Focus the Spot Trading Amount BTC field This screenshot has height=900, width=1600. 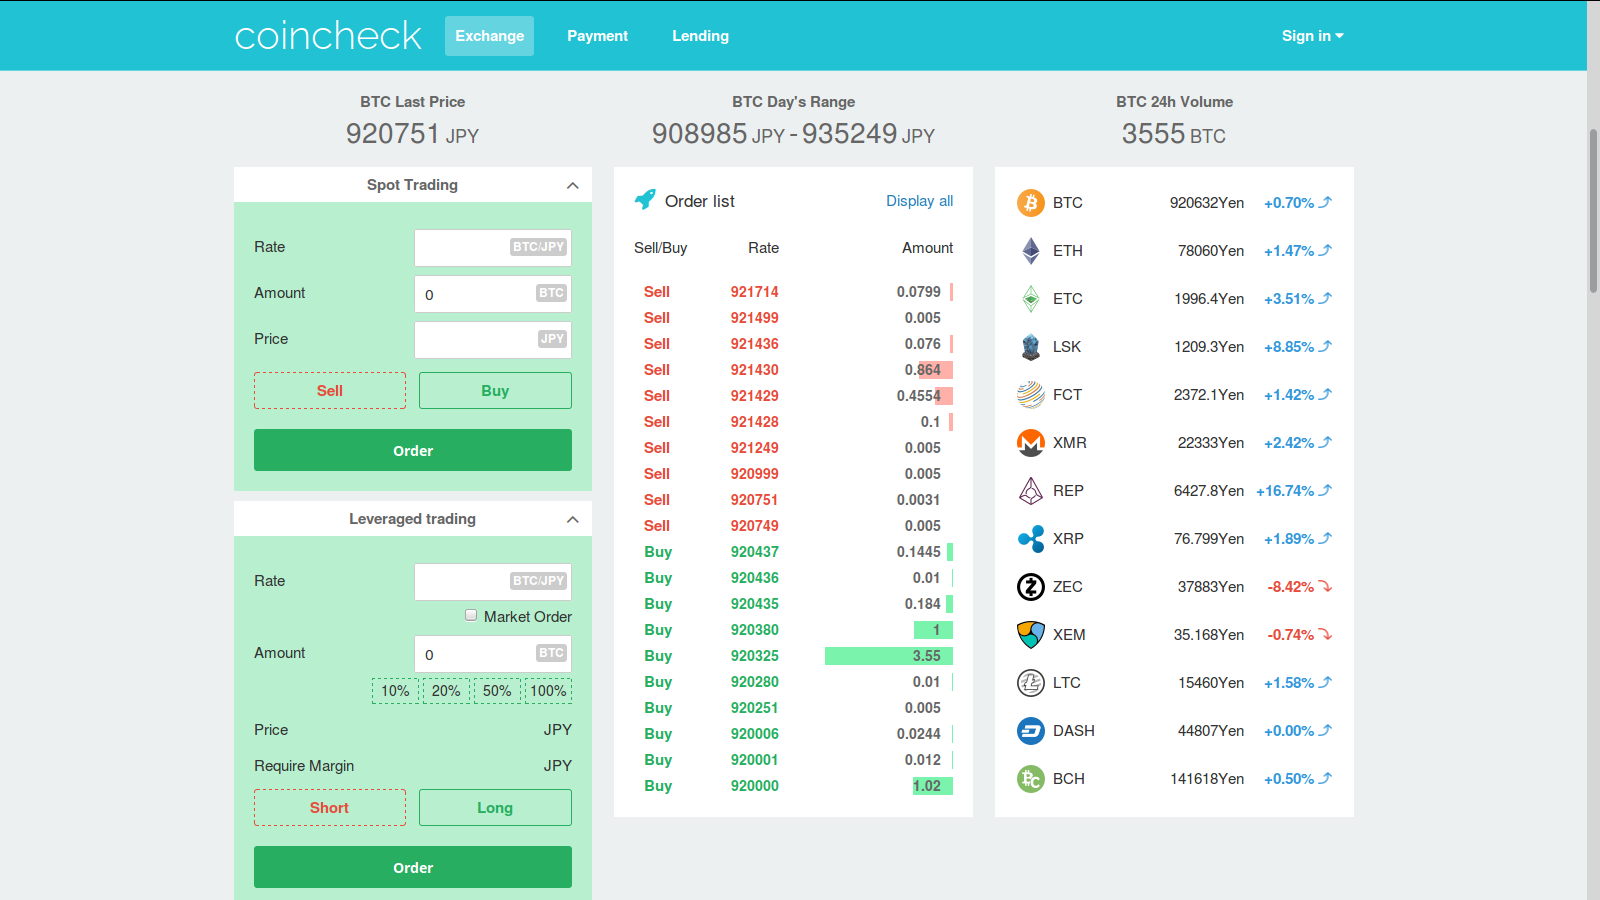click(x=493, y=294)
